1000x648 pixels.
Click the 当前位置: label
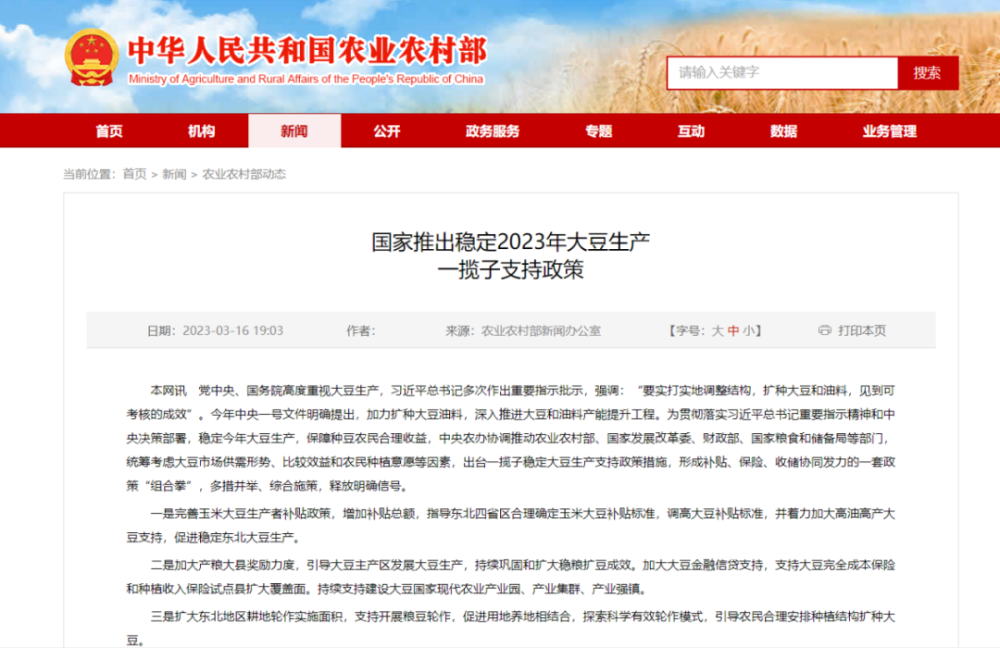tap(89, 174)
